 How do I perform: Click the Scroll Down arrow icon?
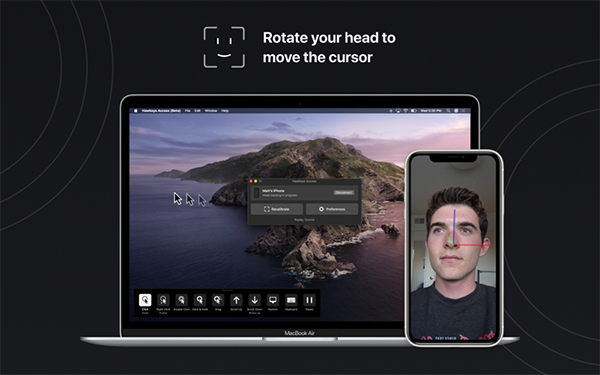254,300
